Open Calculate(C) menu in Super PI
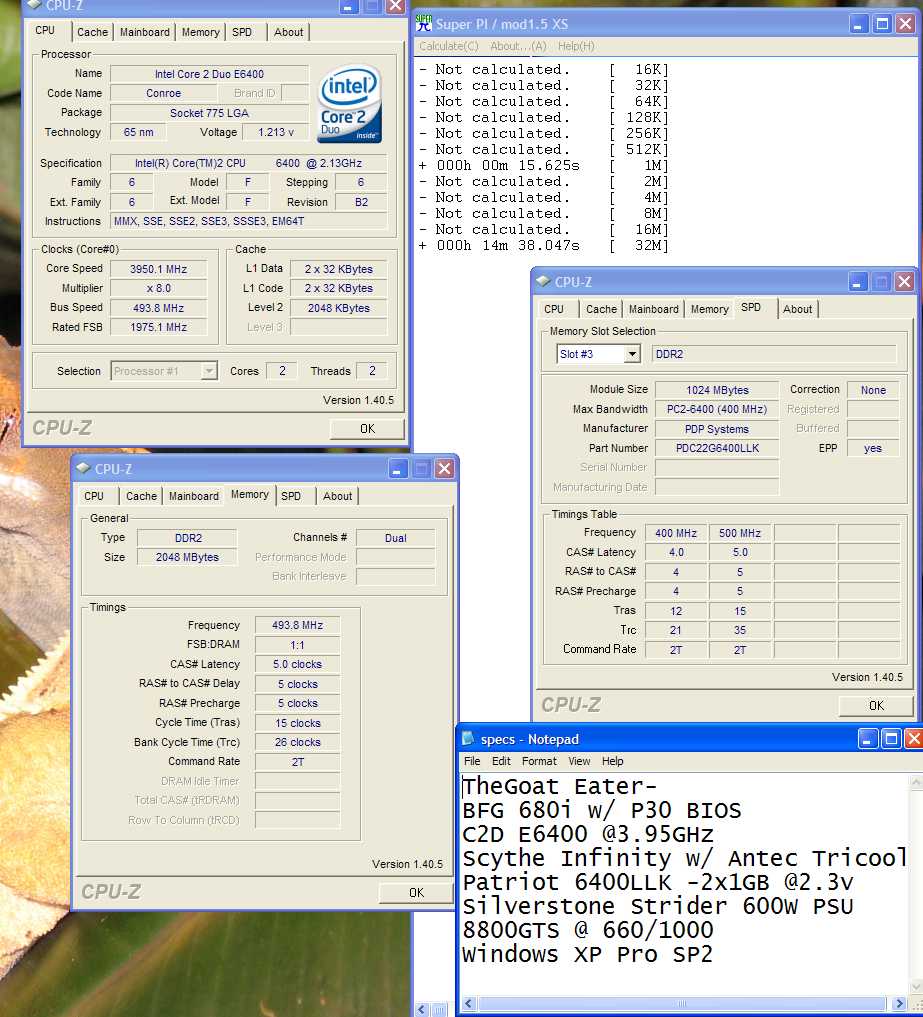 [449, 46]
